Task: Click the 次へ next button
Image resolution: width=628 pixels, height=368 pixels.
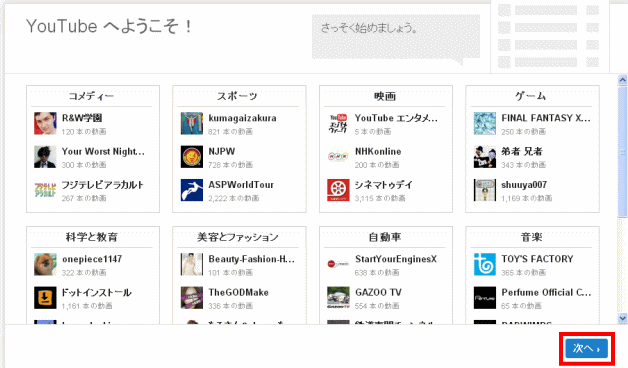Action: tap(587, 348)
